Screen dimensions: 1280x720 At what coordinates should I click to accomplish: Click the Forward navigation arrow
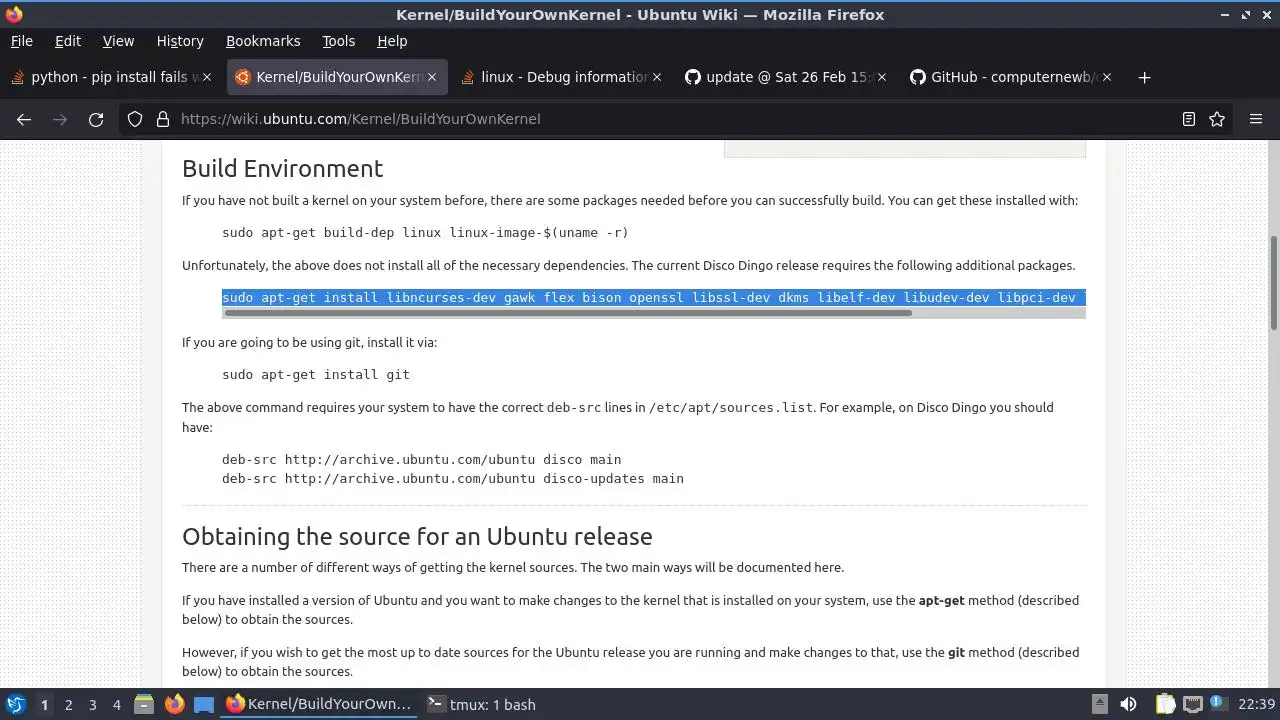[60, 119]
